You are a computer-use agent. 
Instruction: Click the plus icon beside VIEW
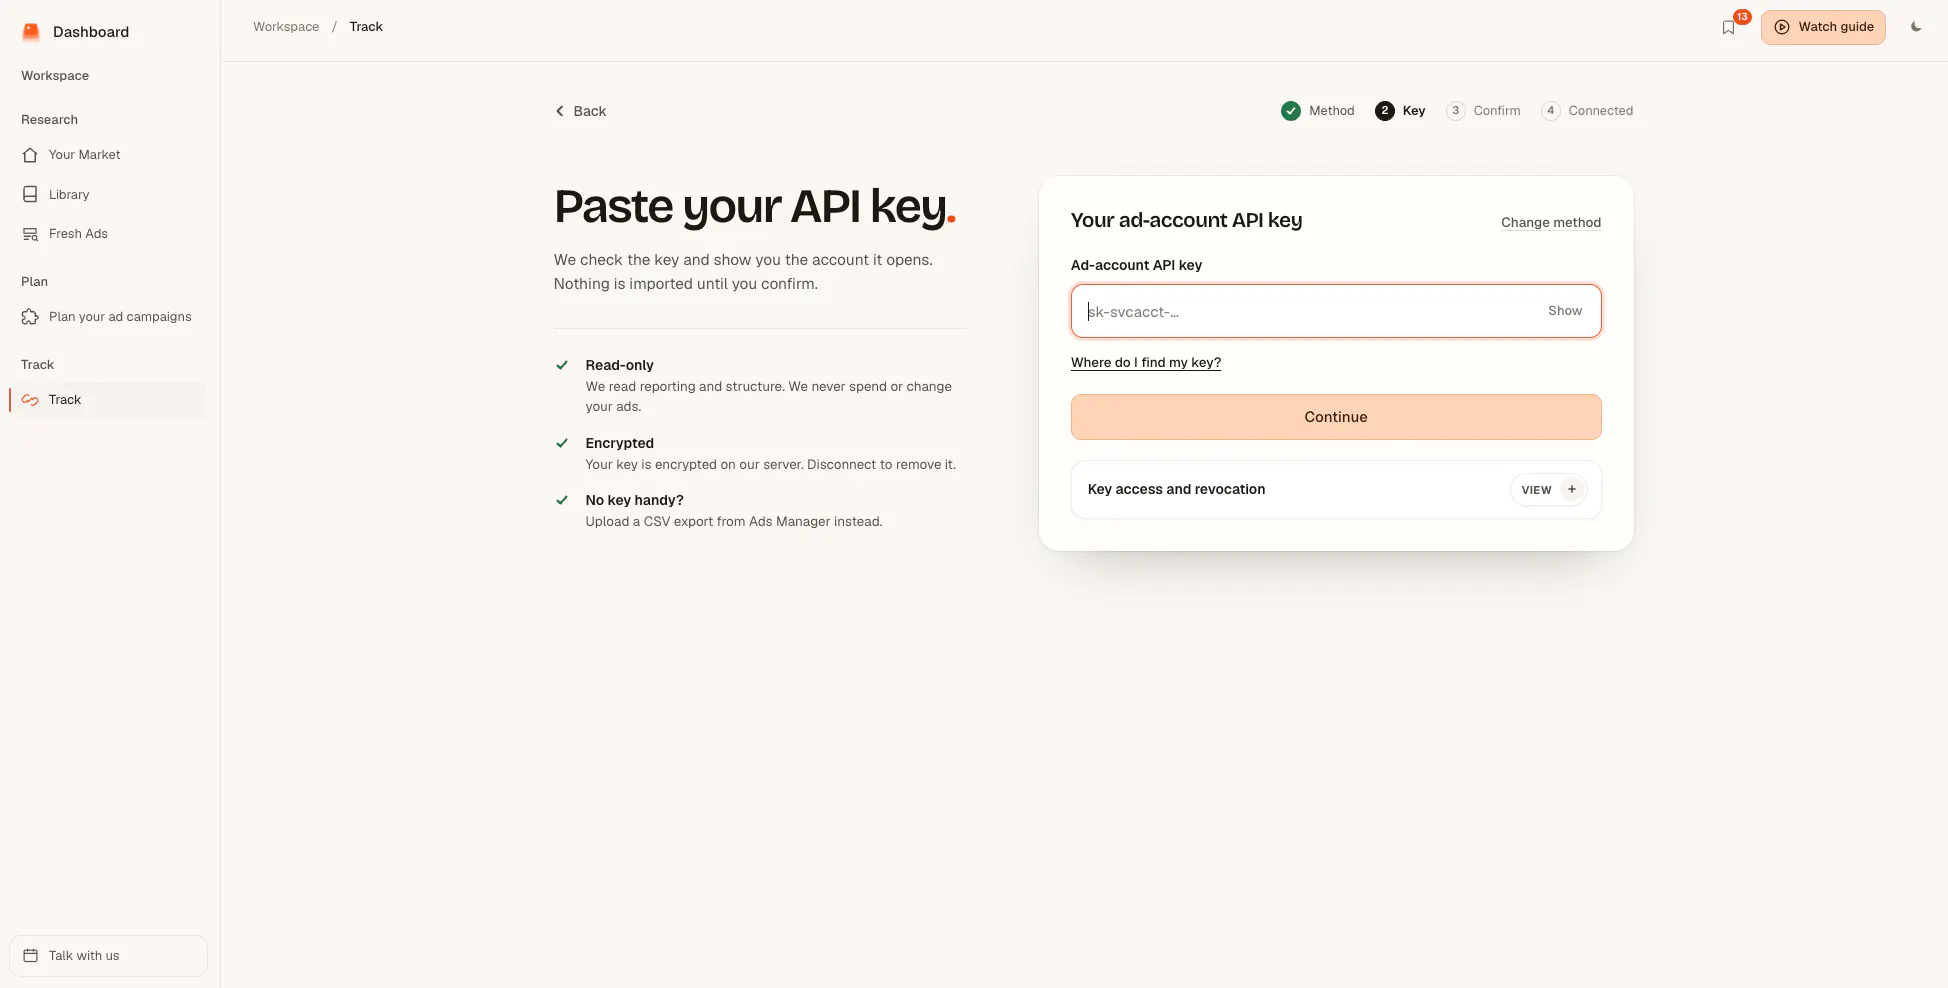[x=1572, y=490]
